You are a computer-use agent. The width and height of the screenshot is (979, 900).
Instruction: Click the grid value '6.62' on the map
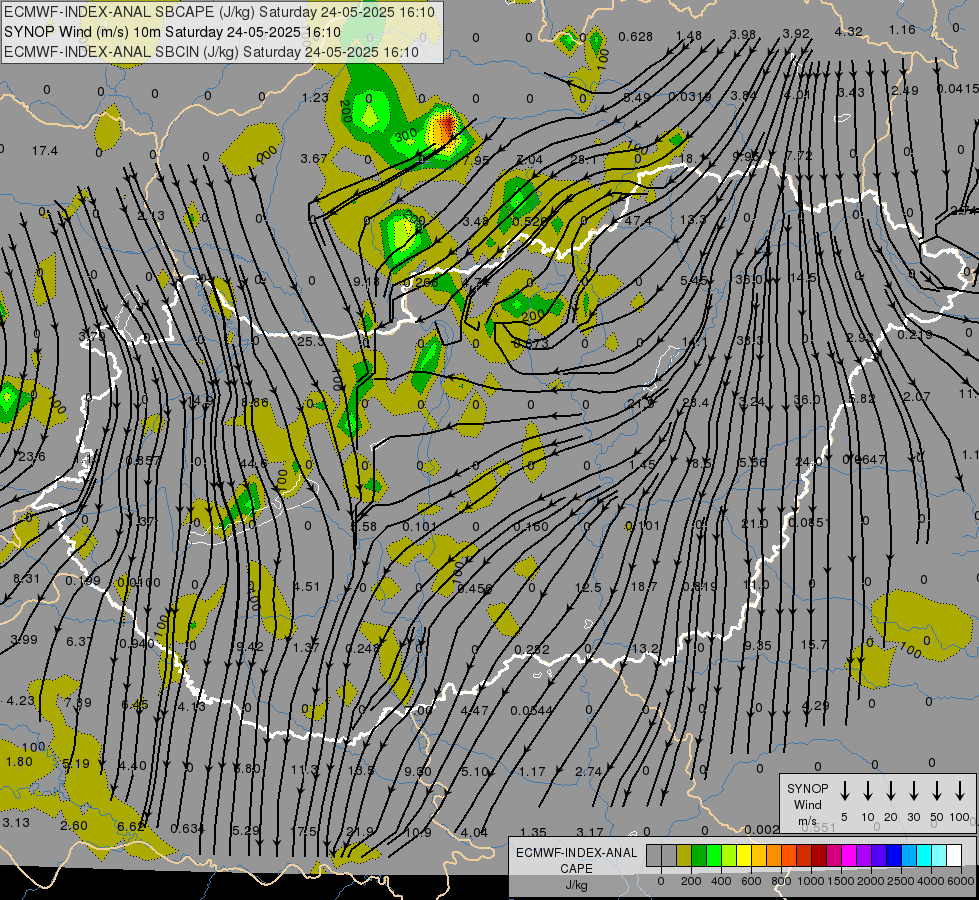(x=130, y=826)
